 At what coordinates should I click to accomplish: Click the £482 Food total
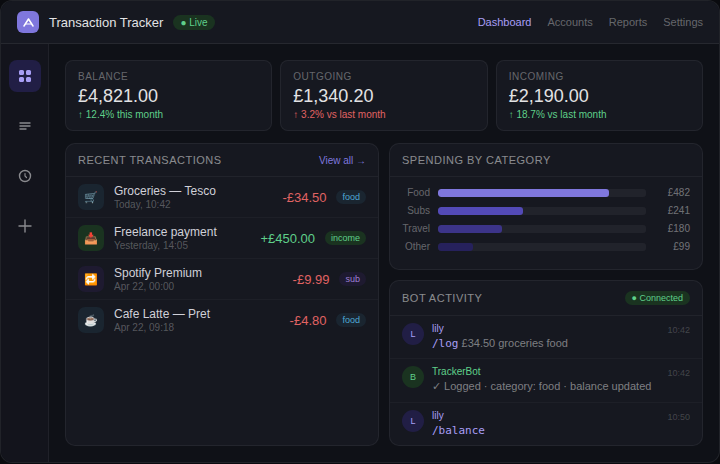679,192
